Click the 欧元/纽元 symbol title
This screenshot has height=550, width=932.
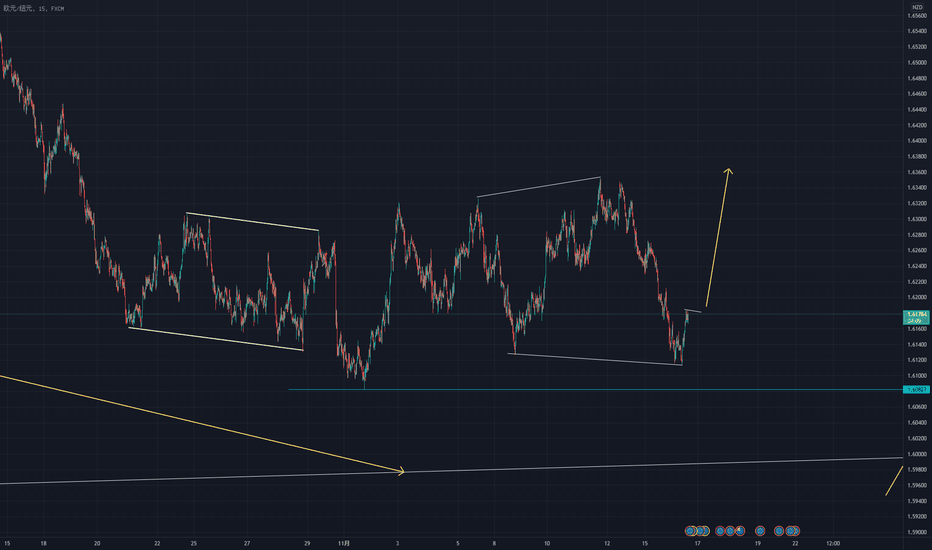pos(19,8)
